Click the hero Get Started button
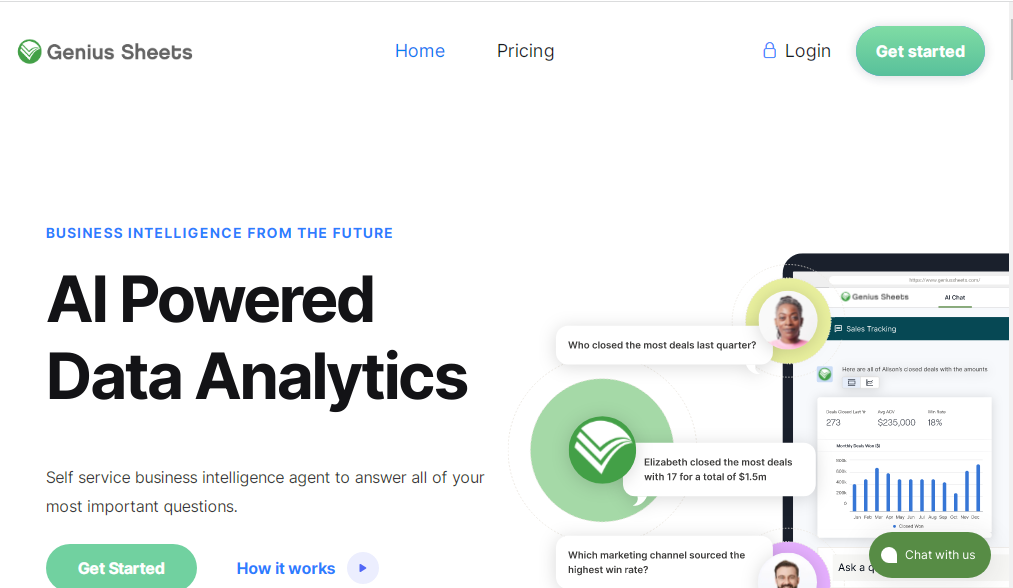Image resolution: width=1013 pixels, height=588 pixels. pyautogui.click(x=121, y=568)
